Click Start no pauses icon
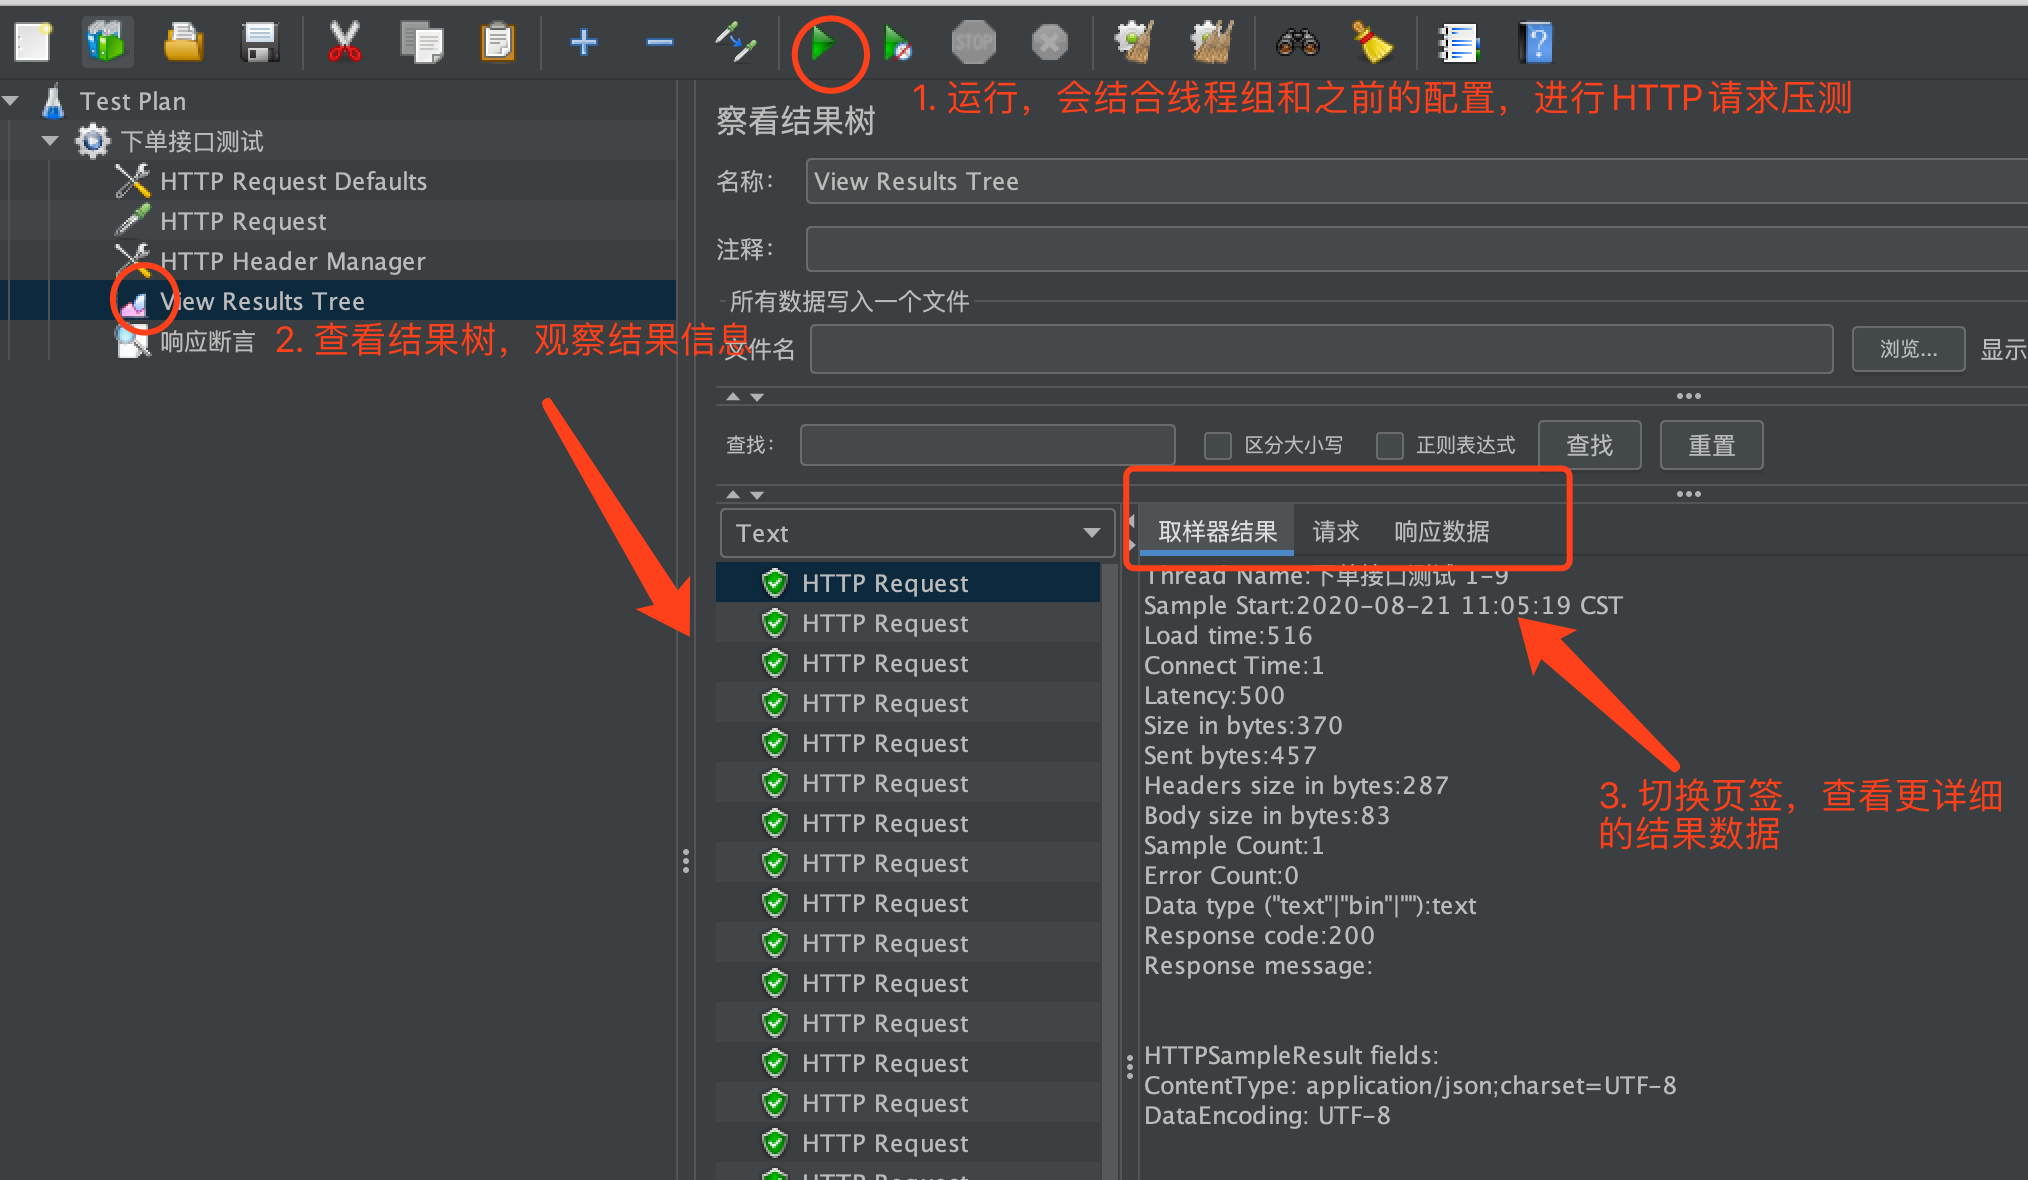Screen dimensions: 2028x1180 tap(897, 44)
